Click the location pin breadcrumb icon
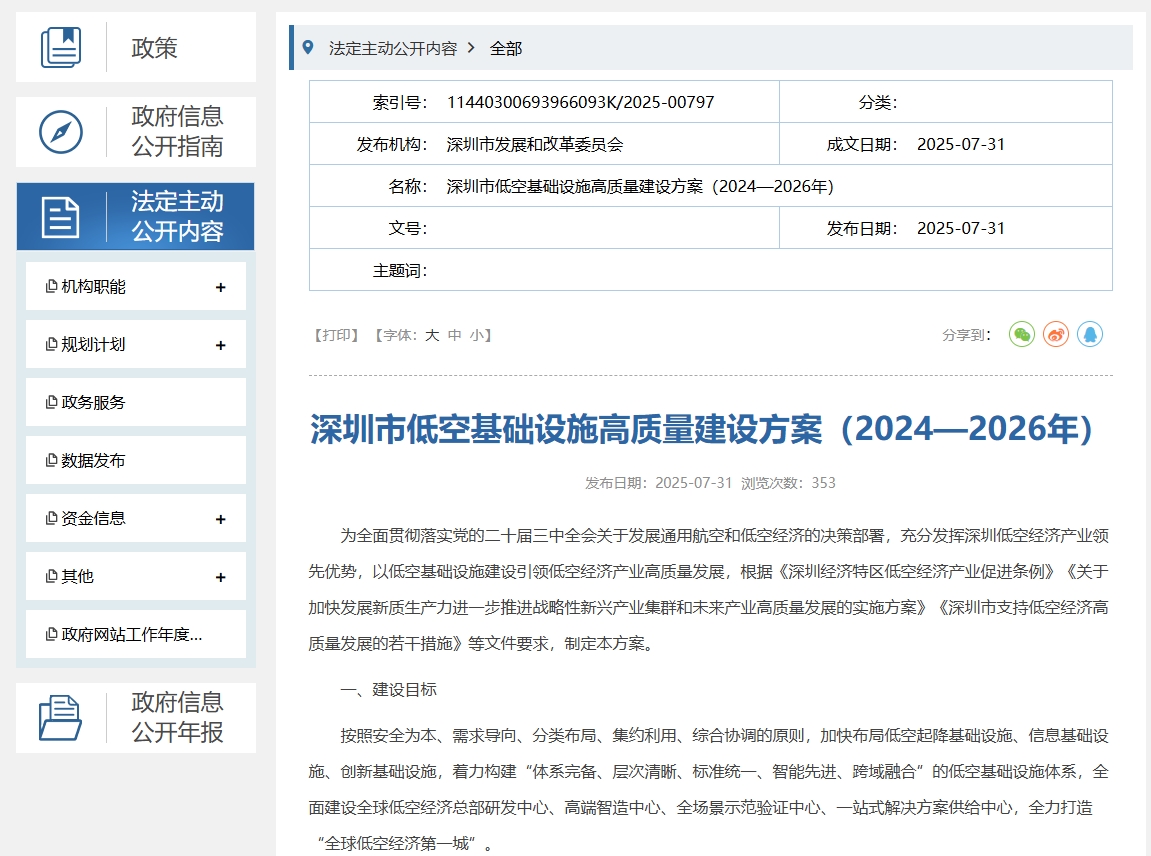This screenshot has height=856, width=1151. point(308,48)
